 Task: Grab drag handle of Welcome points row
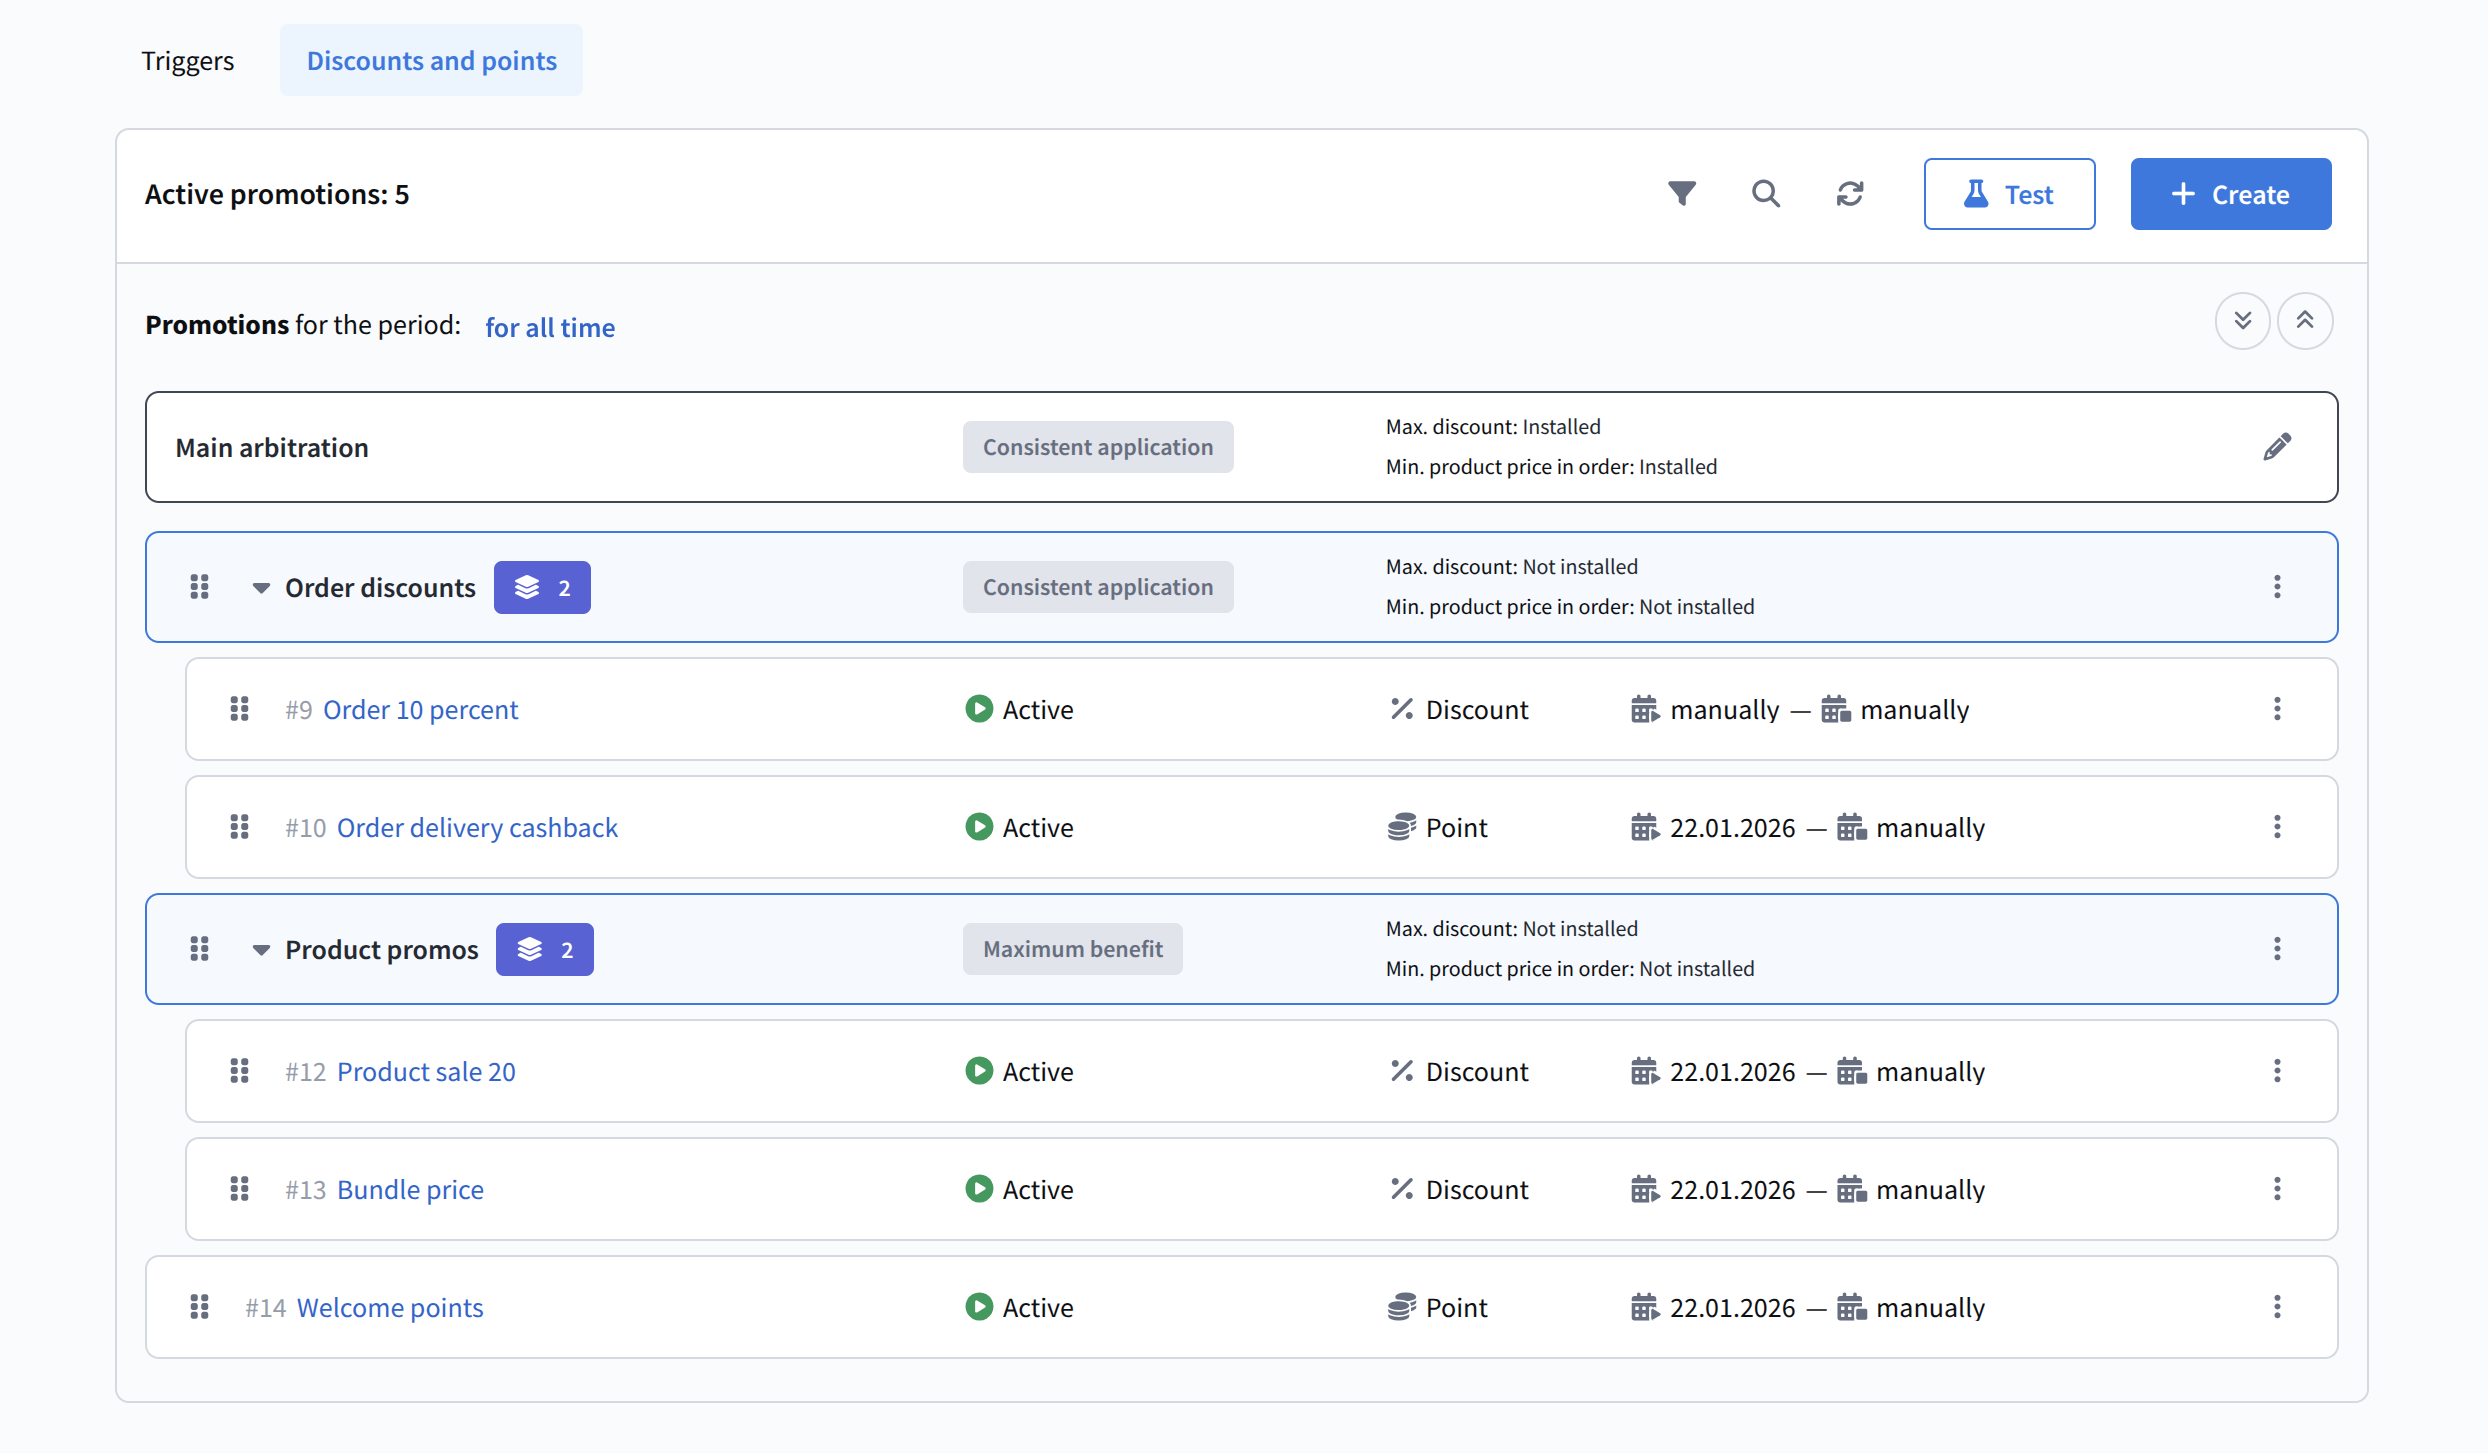pyautogui.click(x=199, y=1307)
